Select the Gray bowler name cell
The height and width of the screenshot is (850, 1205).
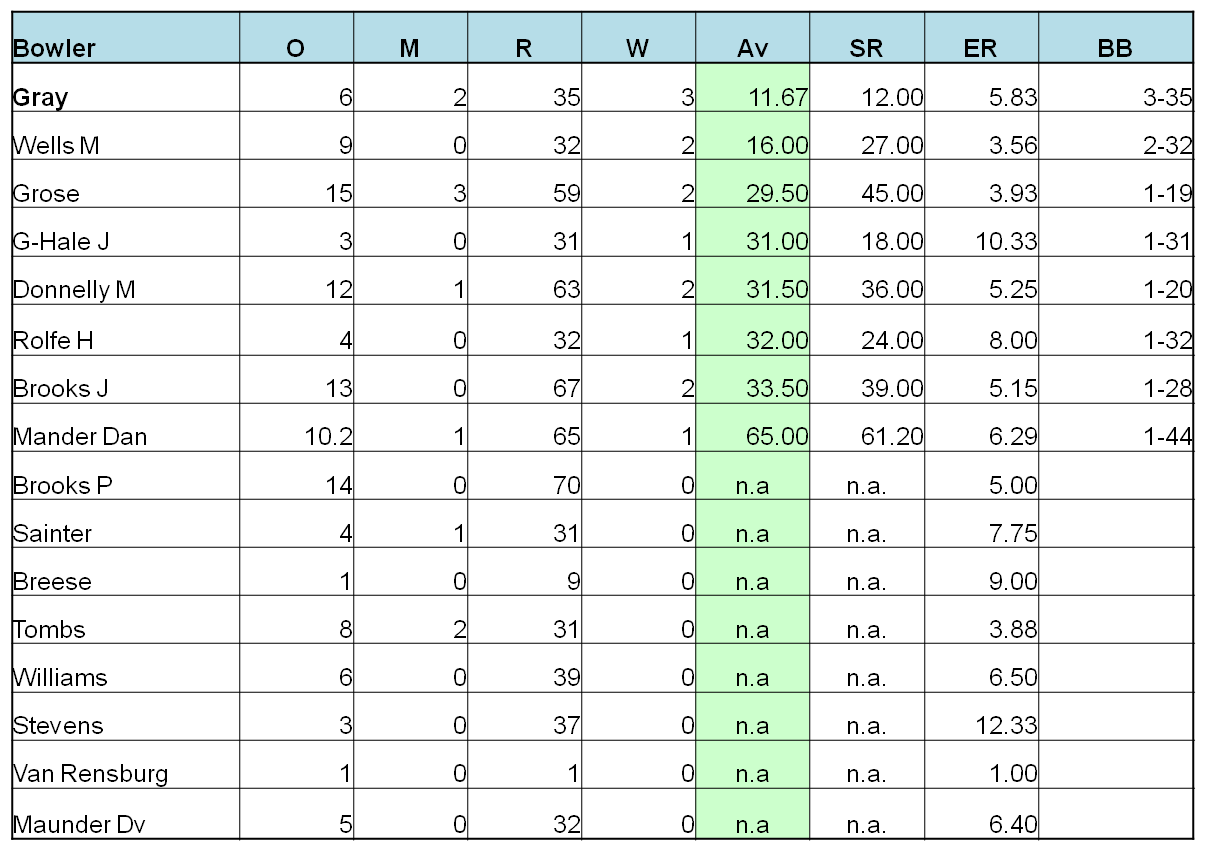(125, 97)
